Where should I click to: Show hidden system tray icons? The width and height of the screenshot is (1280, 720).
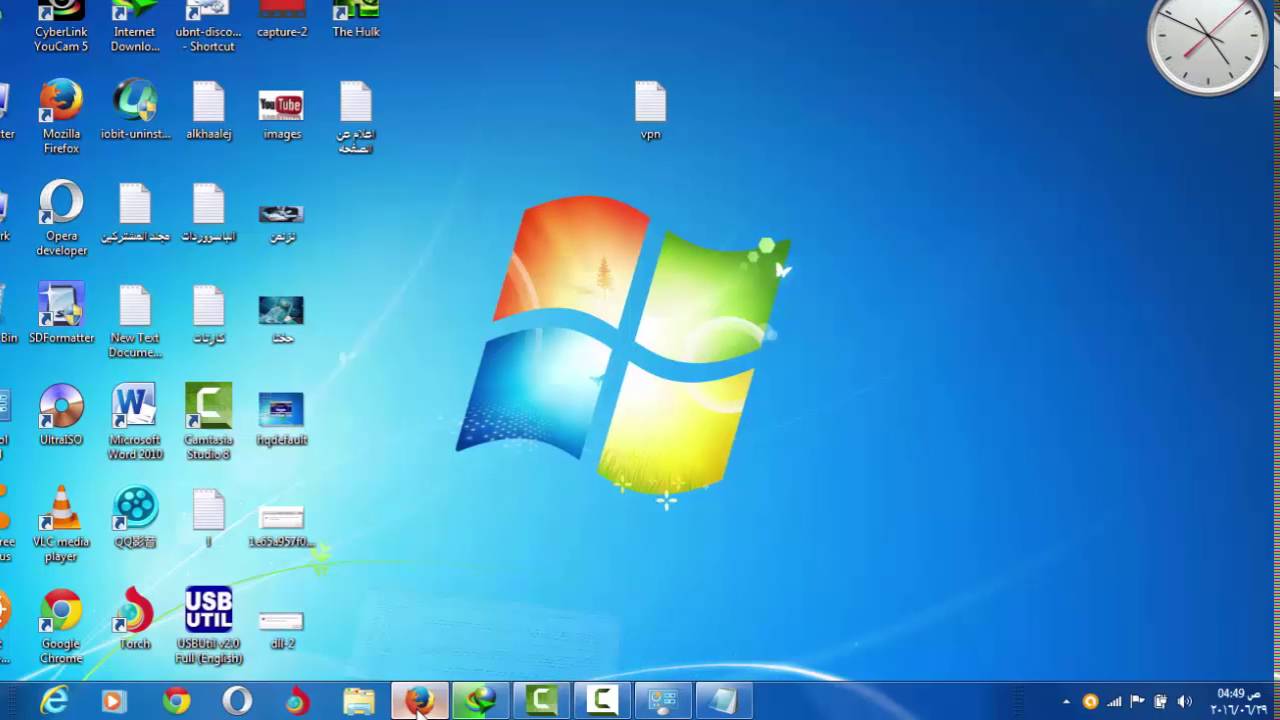click(x=1066, y=702)
